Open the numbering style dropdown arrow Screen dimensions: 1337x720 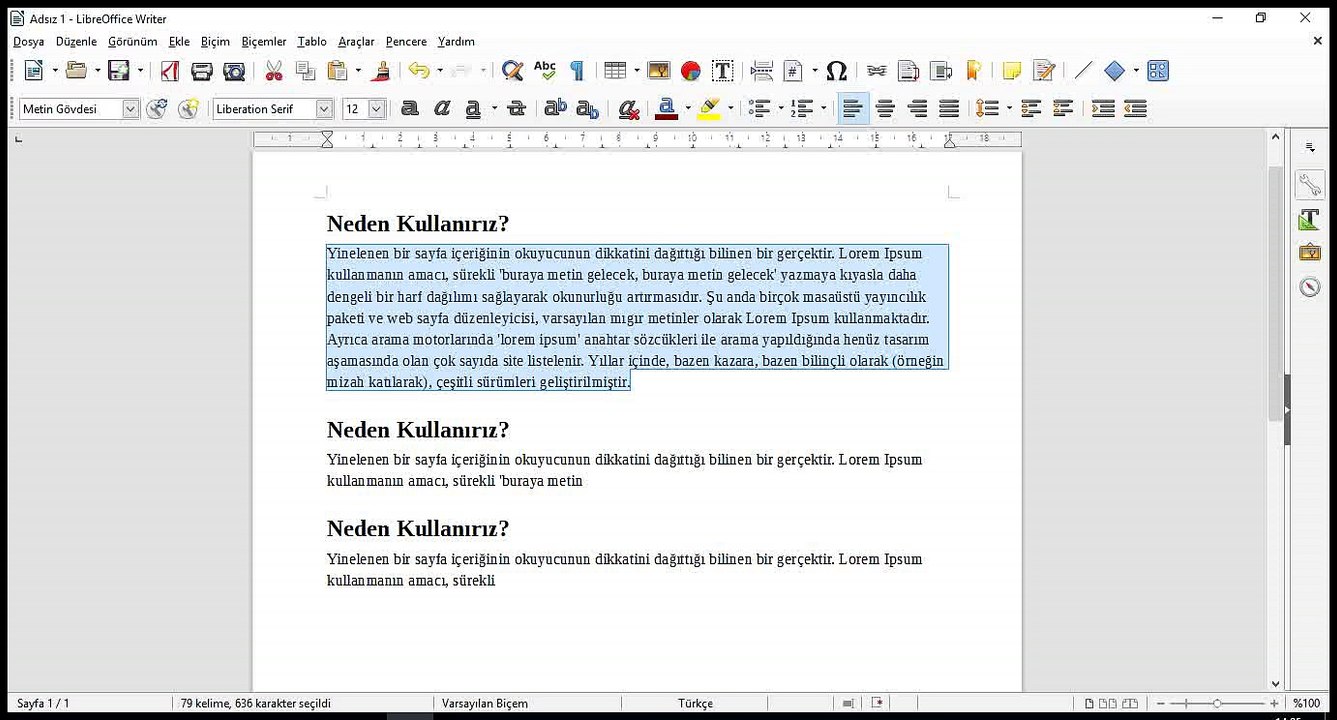pyautogui.click(x=824, y=108)
